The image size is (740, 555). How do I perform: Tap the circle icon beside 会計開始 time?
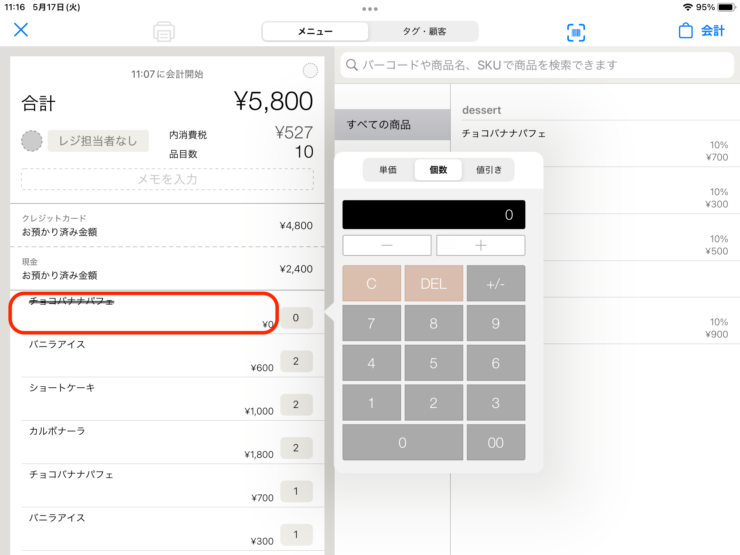click(x=310, y=71)
